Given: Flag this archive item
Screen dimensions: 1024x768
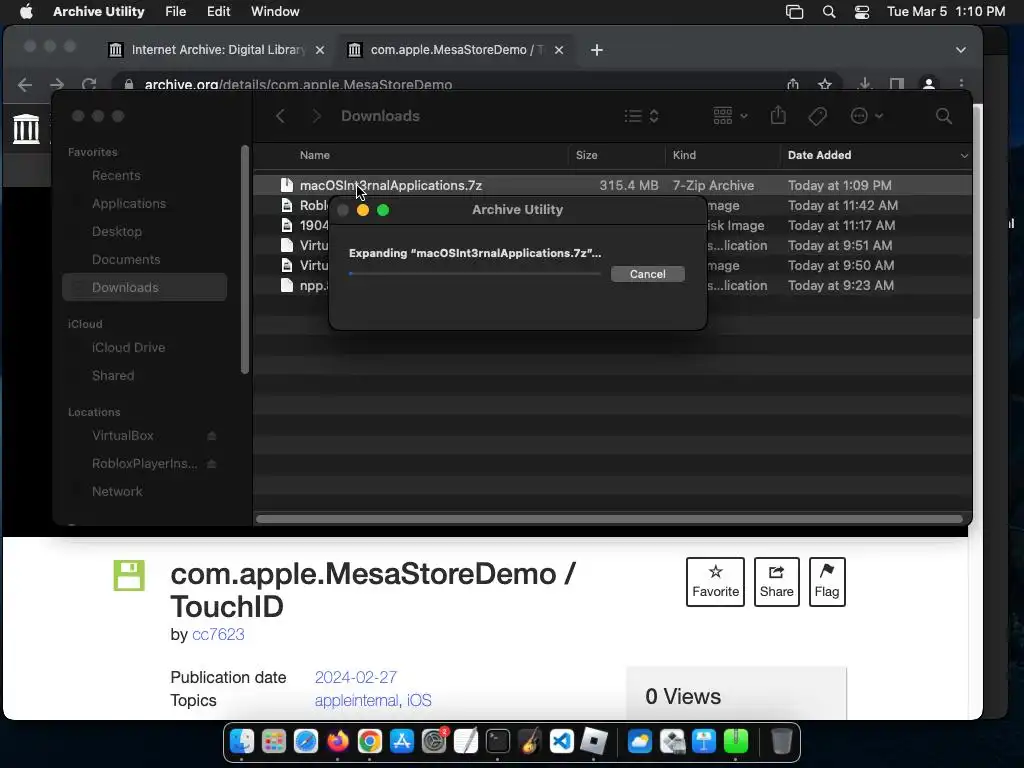Looking at the screenshot, I should (827, 582).
